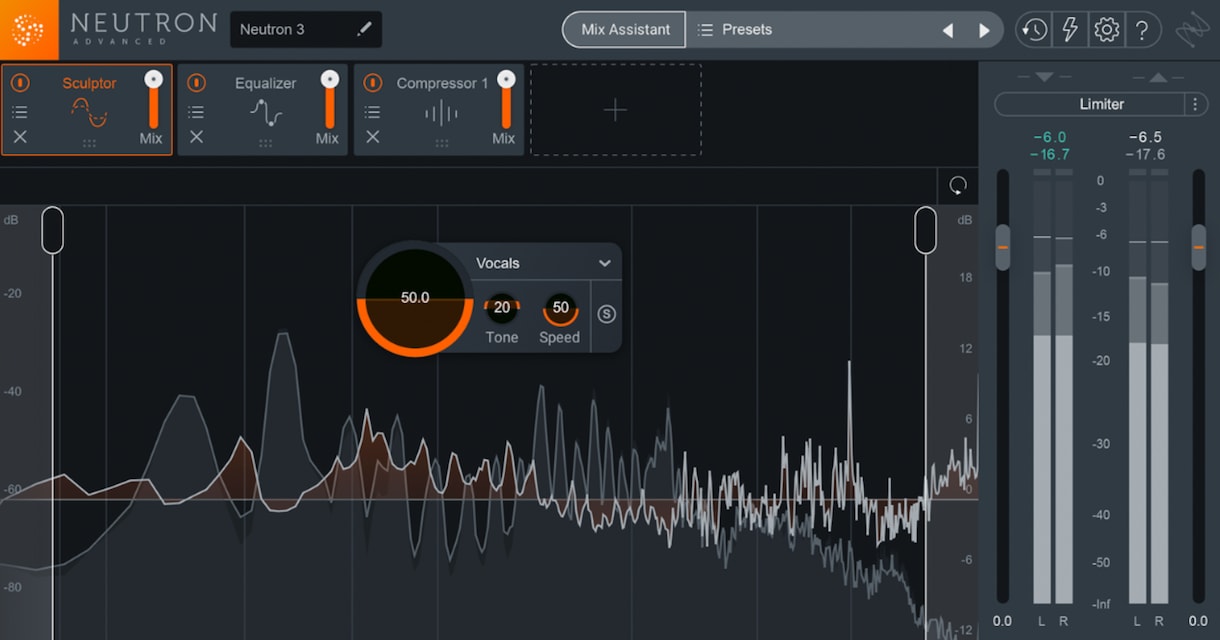Click the Sculptor Solo (S) button
This screenshot has height=640, width=1220.
[607, 314]
